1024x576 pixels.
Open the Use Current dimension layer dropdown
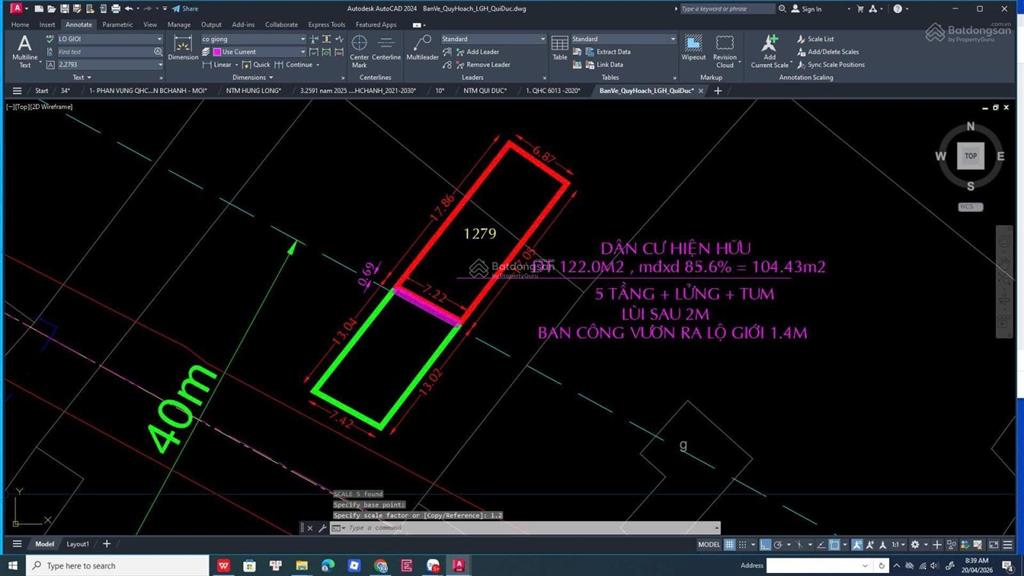[x=302, y=52]
